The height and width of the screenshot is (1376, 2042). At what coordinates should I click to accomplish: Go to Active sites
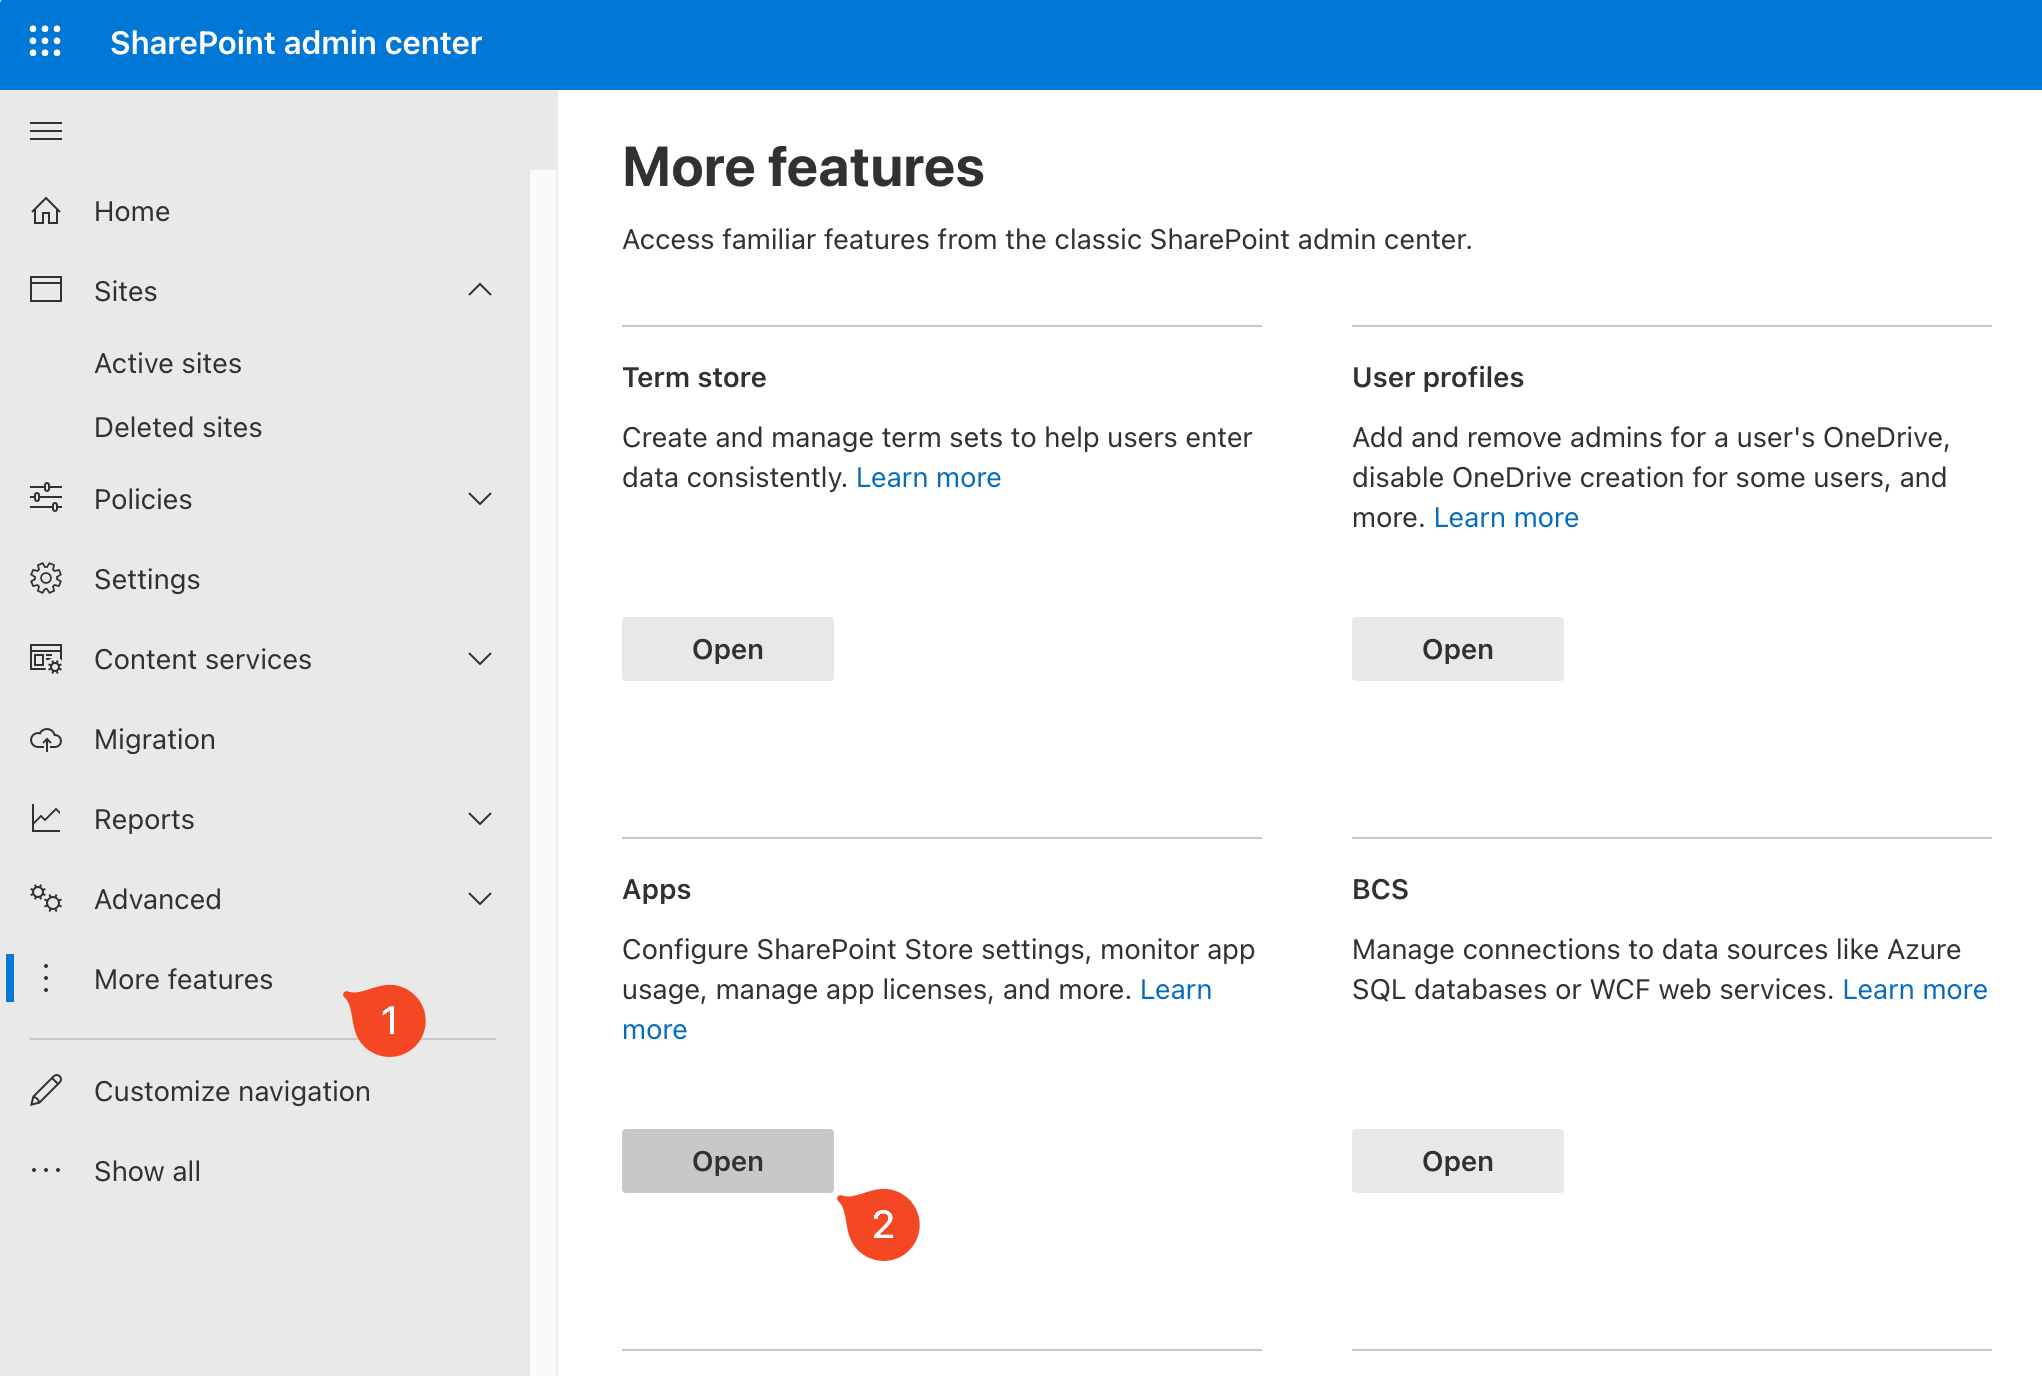(168, 363)
